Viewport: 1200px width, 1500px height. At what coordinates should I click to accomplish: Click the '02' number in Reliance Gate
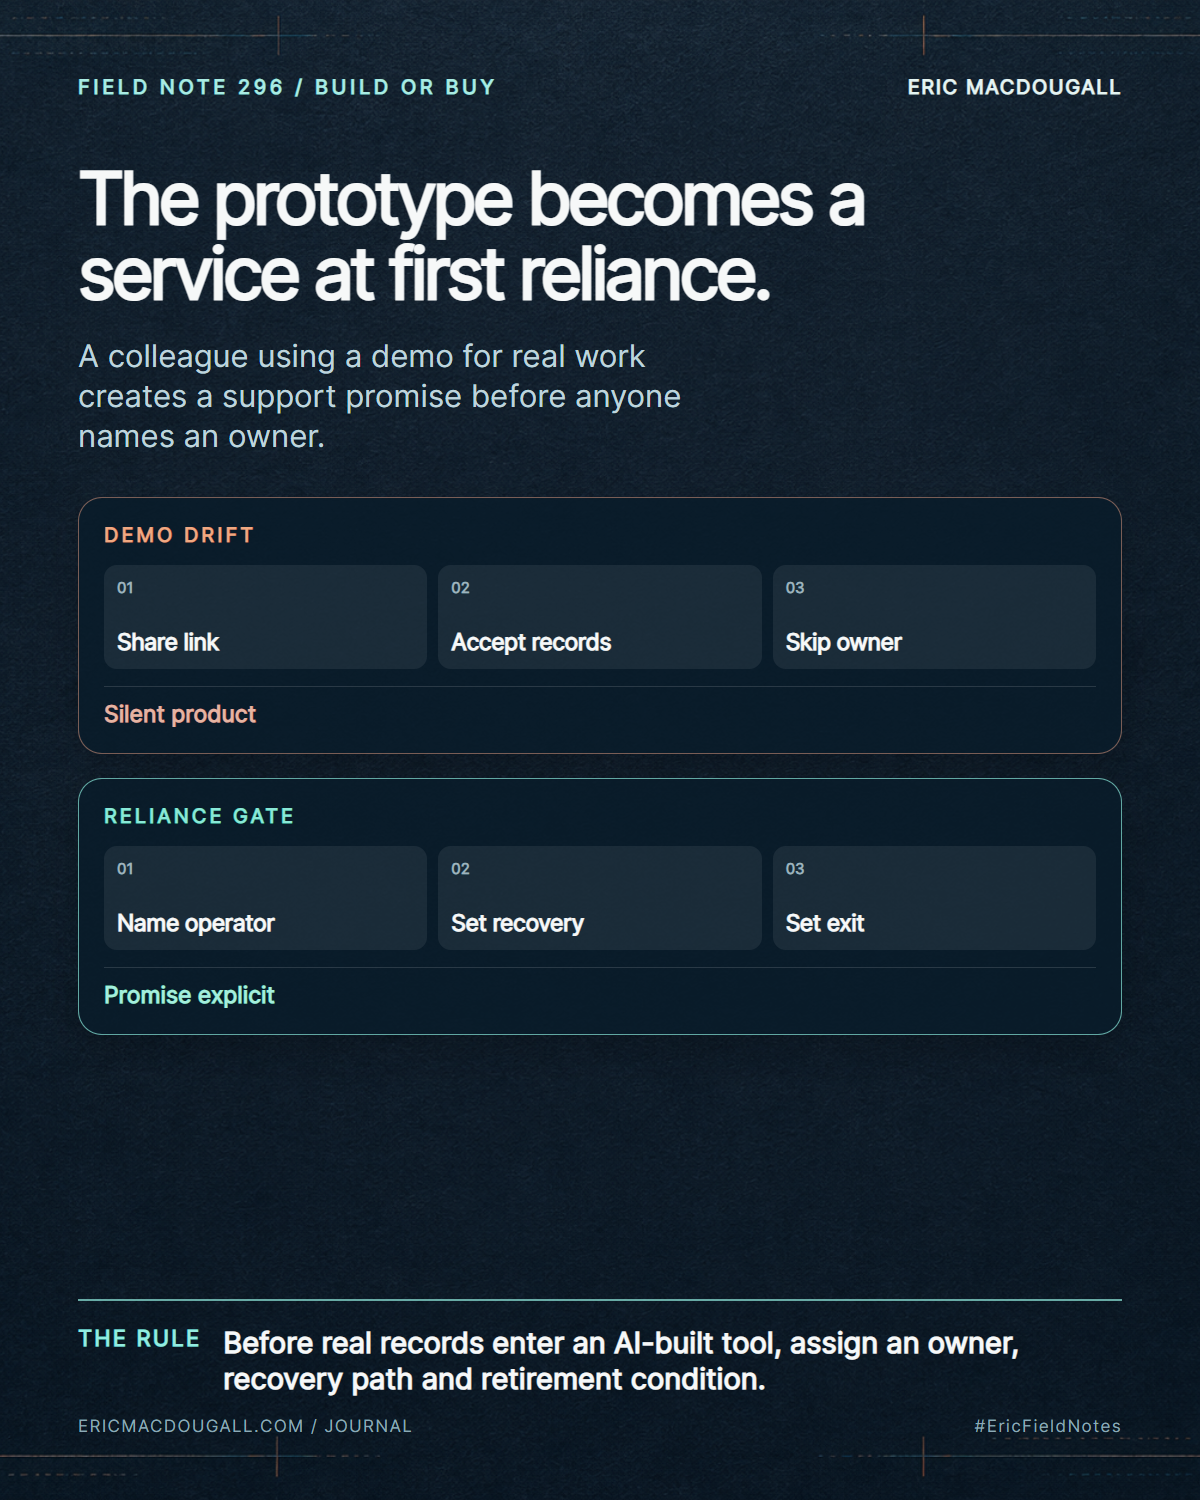click(460, 869)
